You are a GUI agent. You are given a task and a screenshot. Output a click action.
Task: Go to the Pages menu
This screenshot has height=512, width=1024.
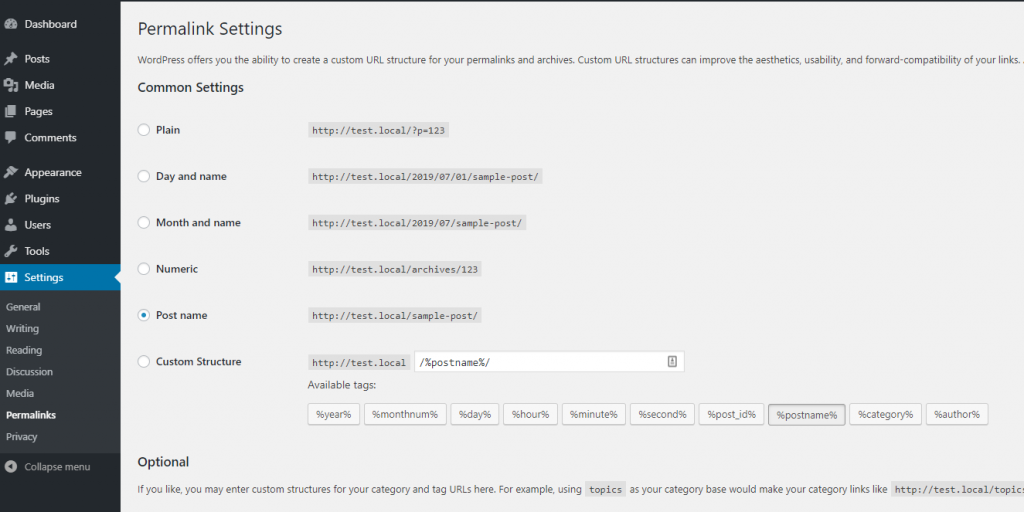coord(60,112)
